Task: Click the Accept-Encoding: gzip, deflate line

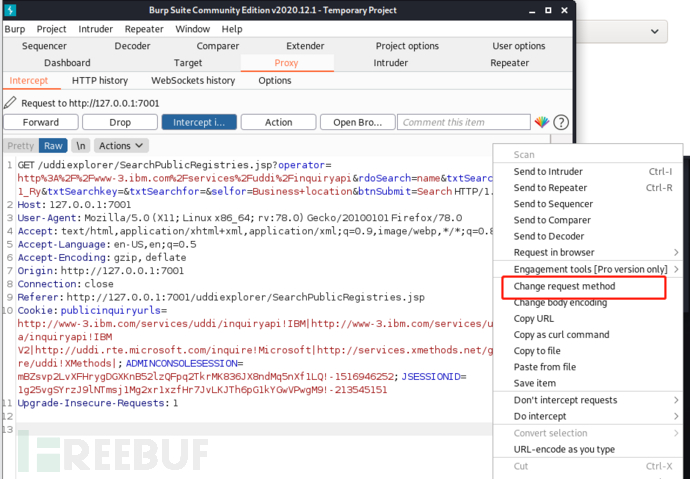Action: pyautogui.click(x=102, y=257)
